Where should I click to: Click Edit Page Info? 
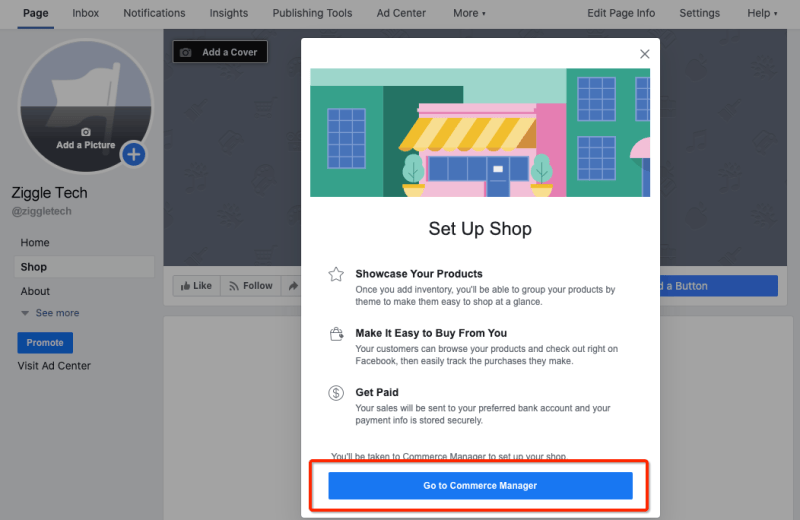[x=621, y=13]
